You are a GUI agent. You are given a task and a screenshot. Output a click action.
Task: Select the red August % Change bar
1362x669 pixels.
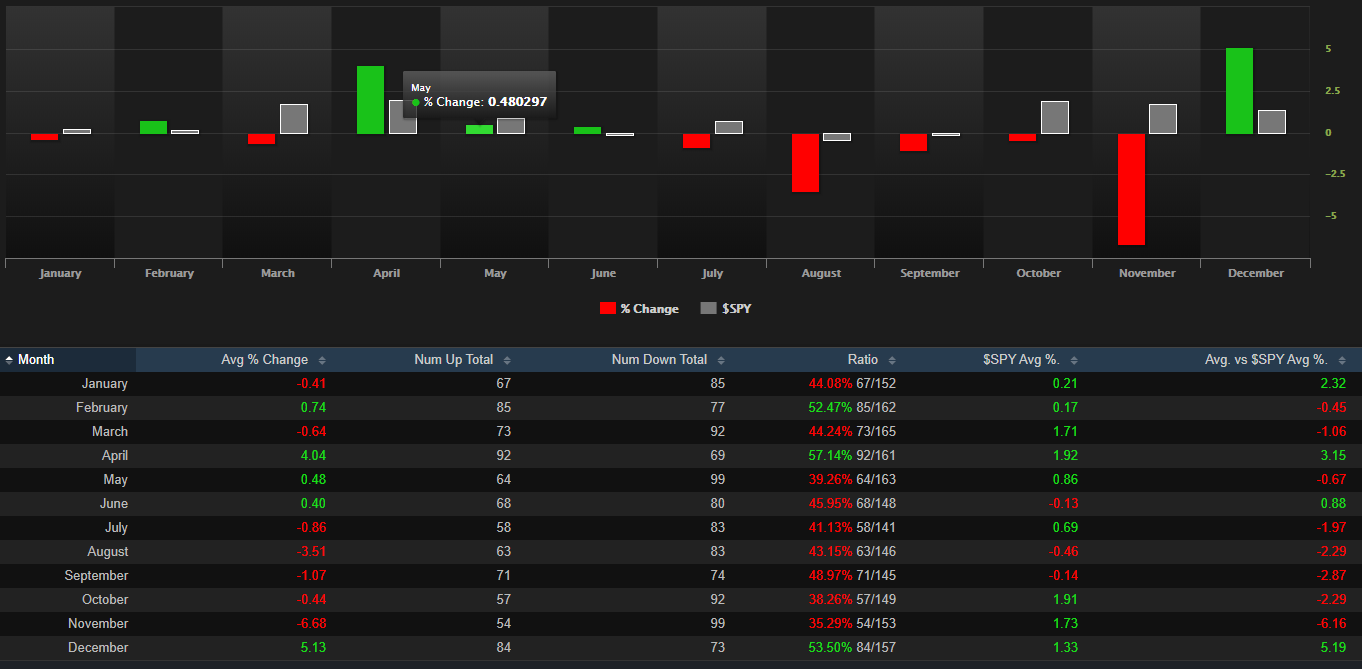pyautogui.click(x=805, y=163)
